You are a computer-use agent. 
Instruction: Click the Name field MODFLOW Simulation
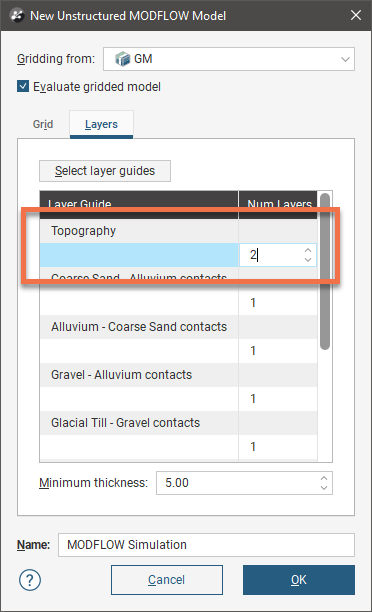point(206,544)
